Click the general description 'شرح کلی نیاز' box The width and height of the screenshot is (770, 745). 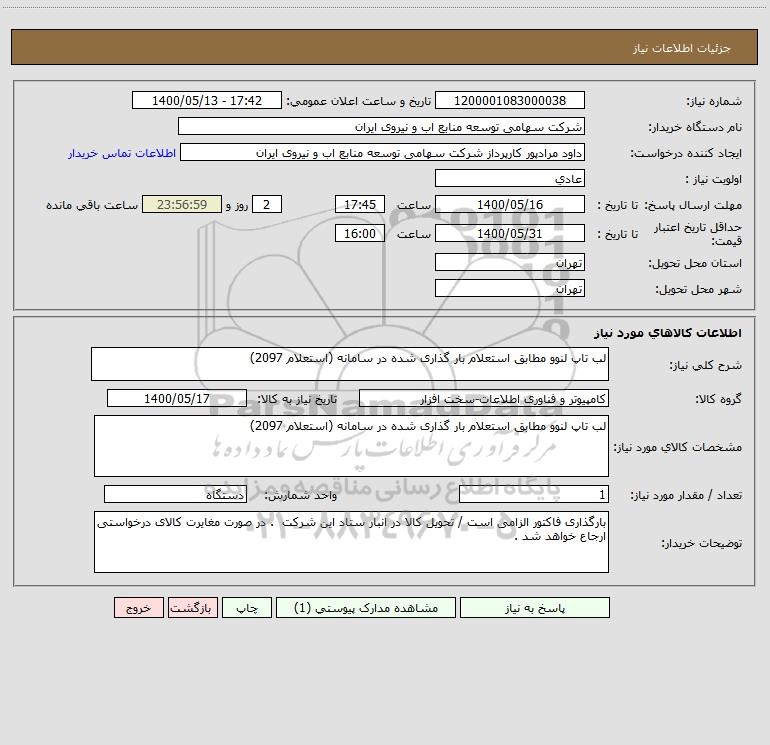[x=350, y=364]
